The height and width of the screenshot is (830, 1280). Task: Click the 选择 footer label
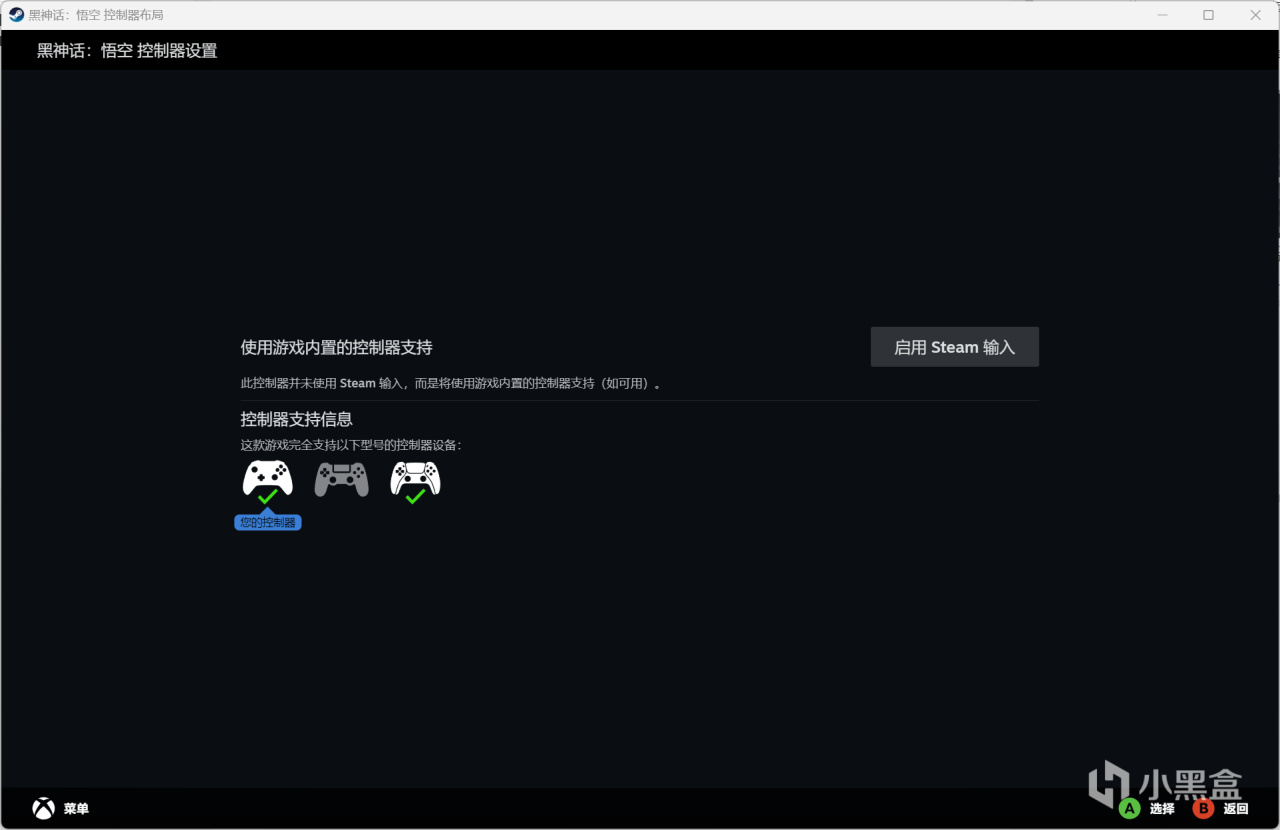[x=1162, y=808]
